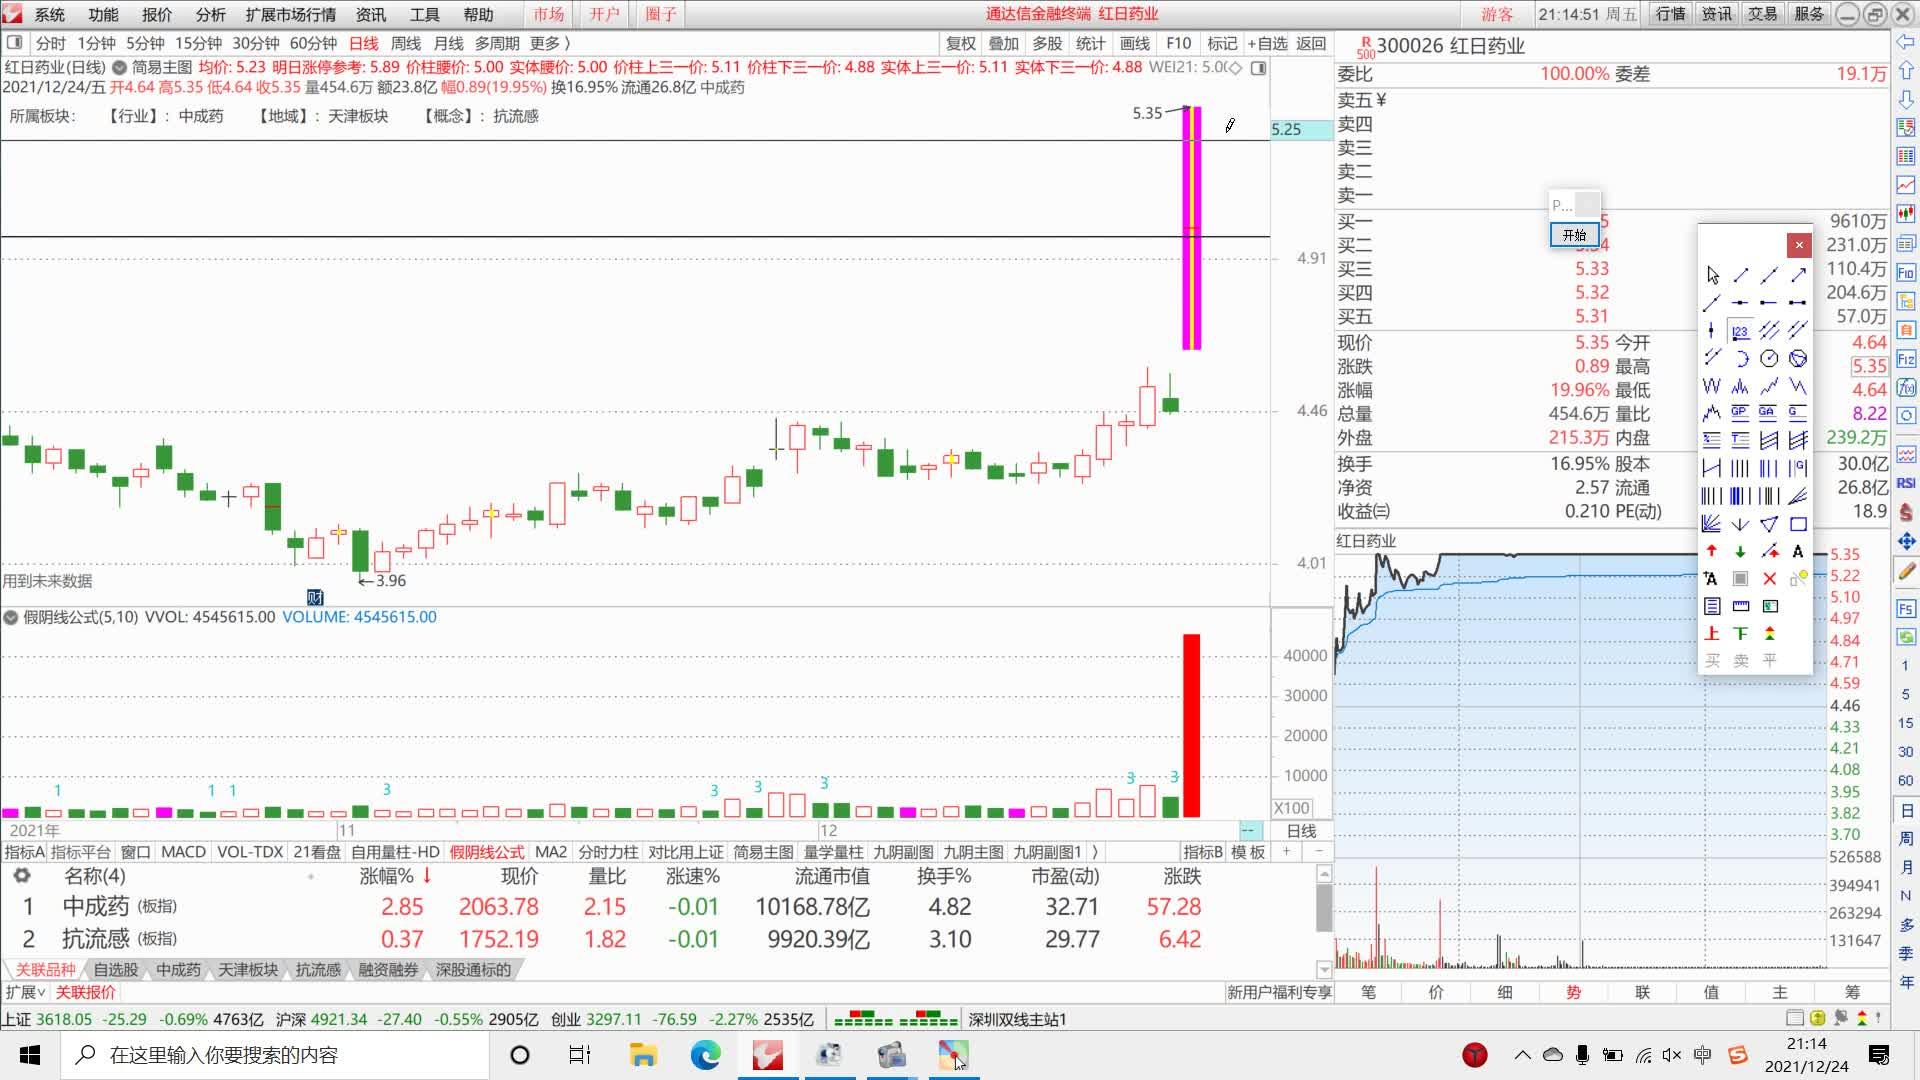Open the 更多 periods dropdown
Viewport: 1920px width, 1080px height.
(550, 43)
